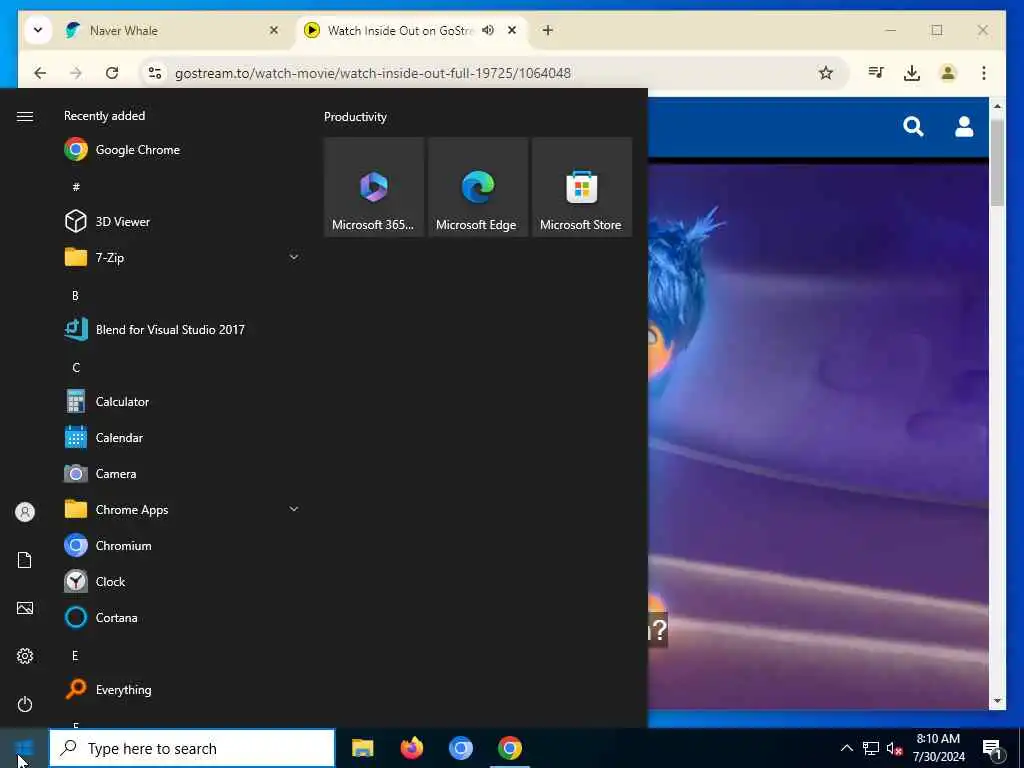Launch Everything search app
Viewport: 1024px width, 768px height.
(x=182, y=690)
